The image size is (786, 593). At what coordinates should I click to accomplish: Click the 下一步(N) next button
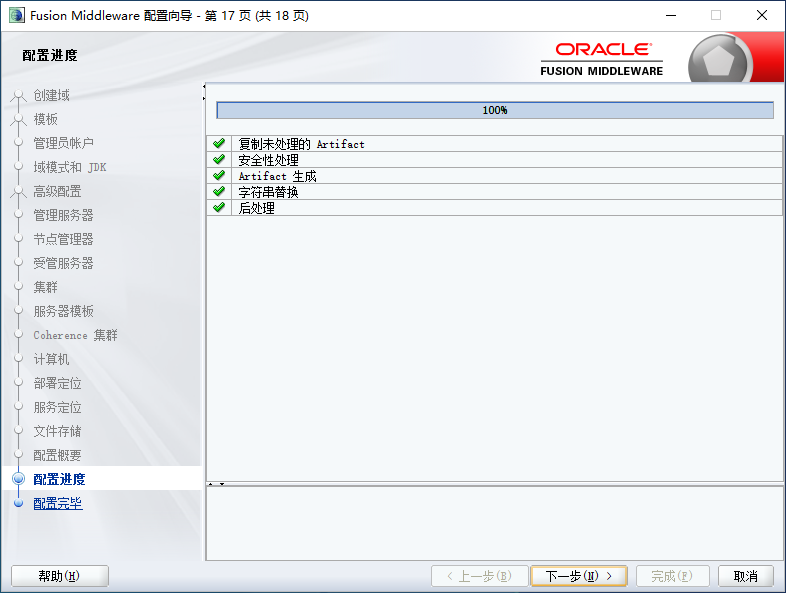(x=578, y=576)
